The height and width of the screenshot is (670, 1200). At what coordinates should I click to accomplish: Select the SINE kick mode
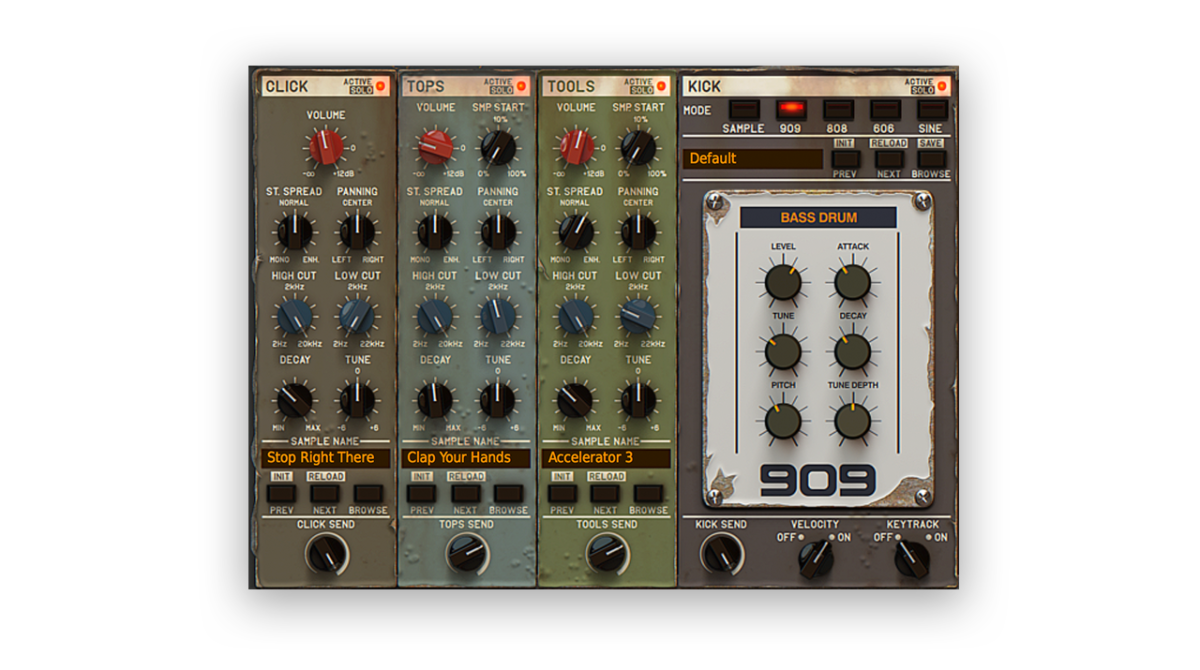[x=931, y=110]
